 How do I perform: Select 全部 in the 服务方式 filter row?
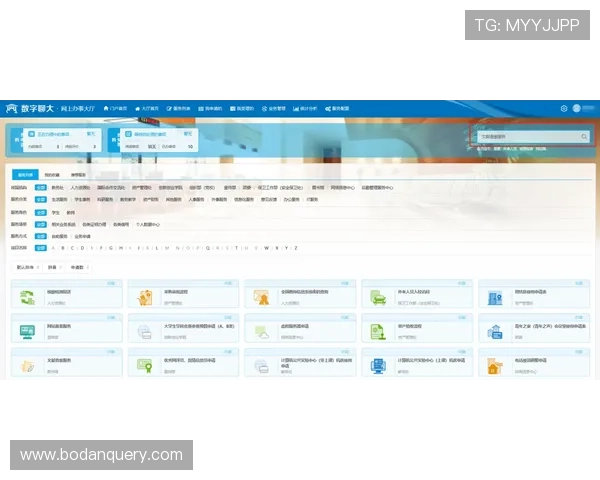click(x=41, y=236)
